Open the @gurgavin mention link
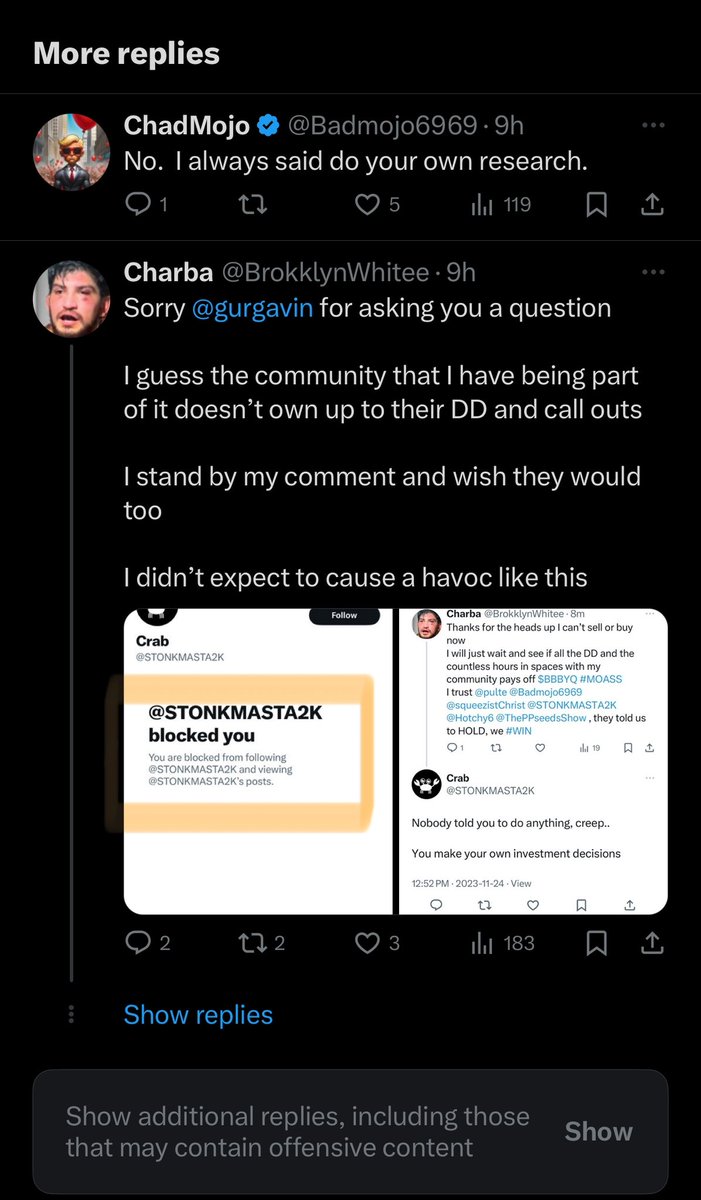Image resolution: width=701 pixels, height=1200 pixels. 253,308
